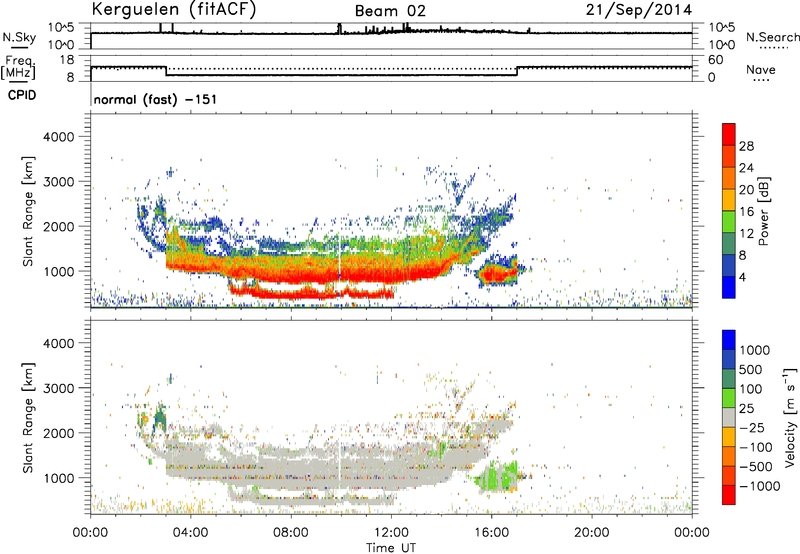
Task: Click the blue bottom of power colorbar
Action: (729, 287)
